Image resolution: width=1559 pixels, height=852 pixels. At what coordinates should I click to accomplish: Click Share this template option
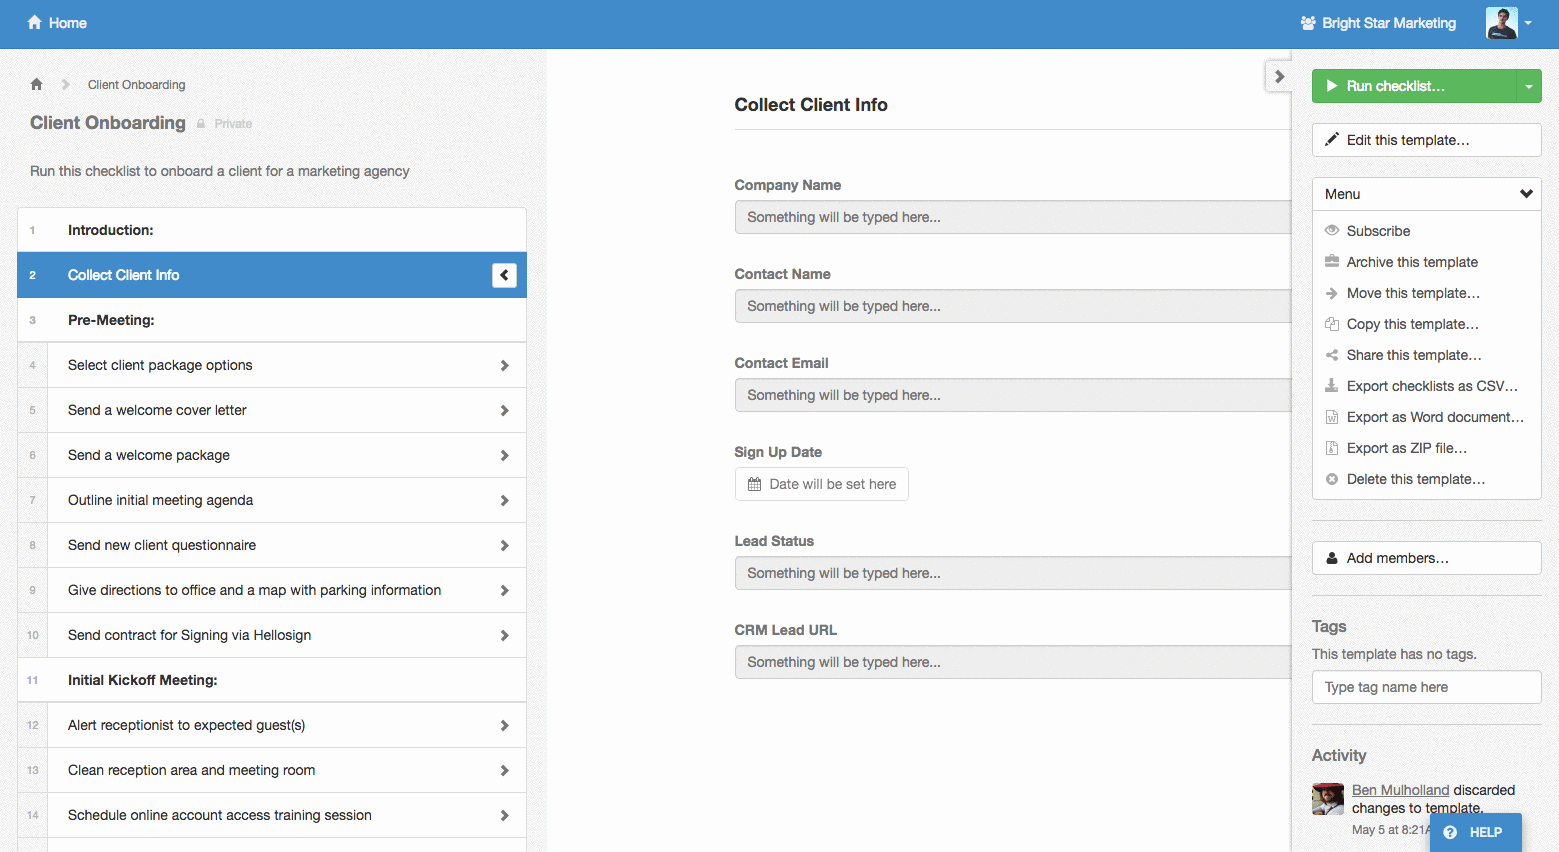(1414, 355)
